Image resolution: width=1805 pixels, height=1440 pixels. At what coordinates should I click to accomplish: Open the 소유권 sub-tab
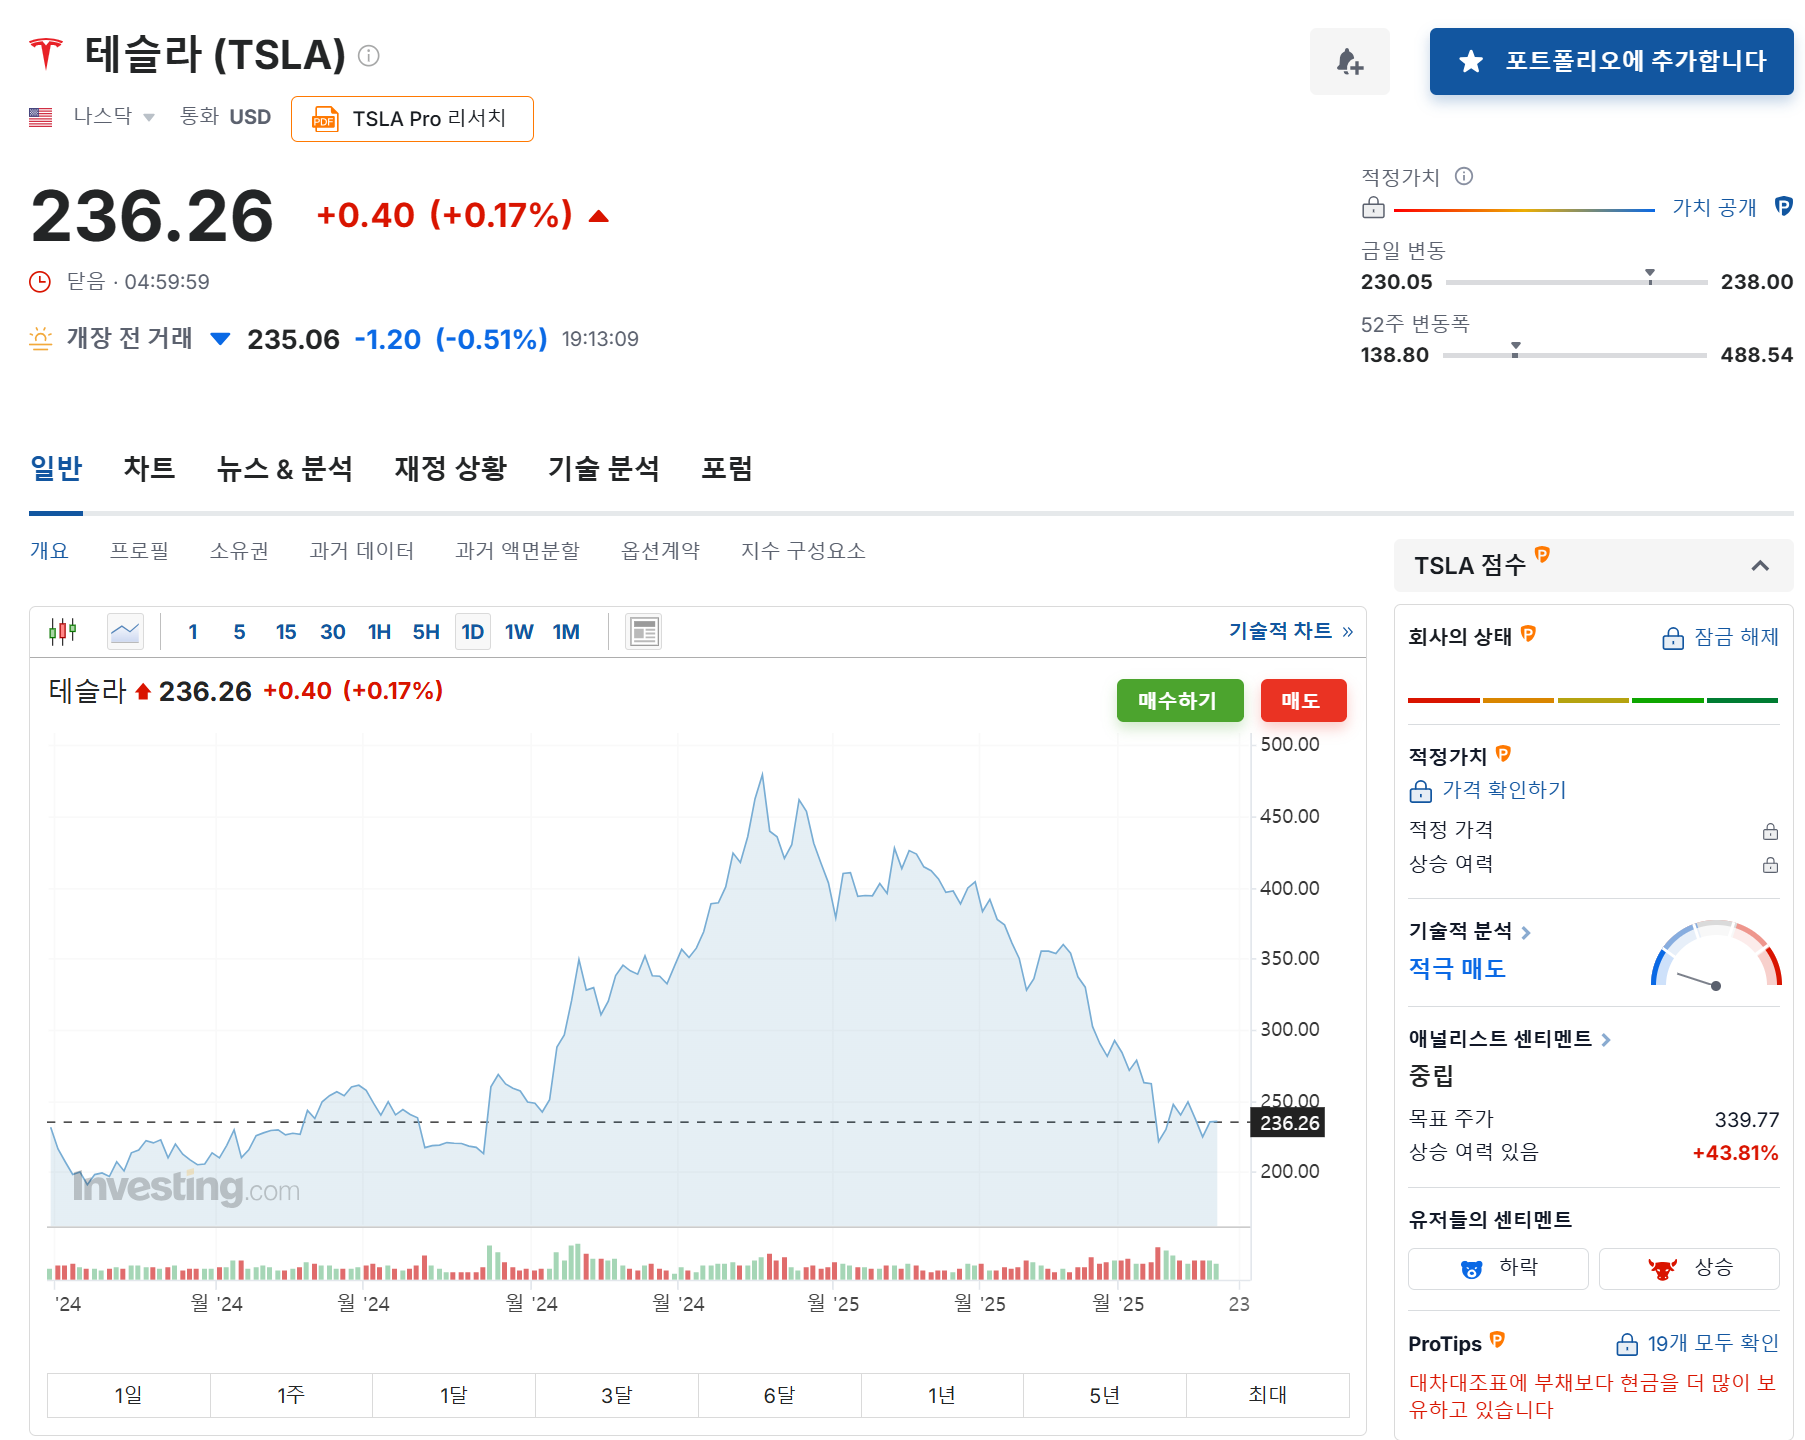coord(239,551)
